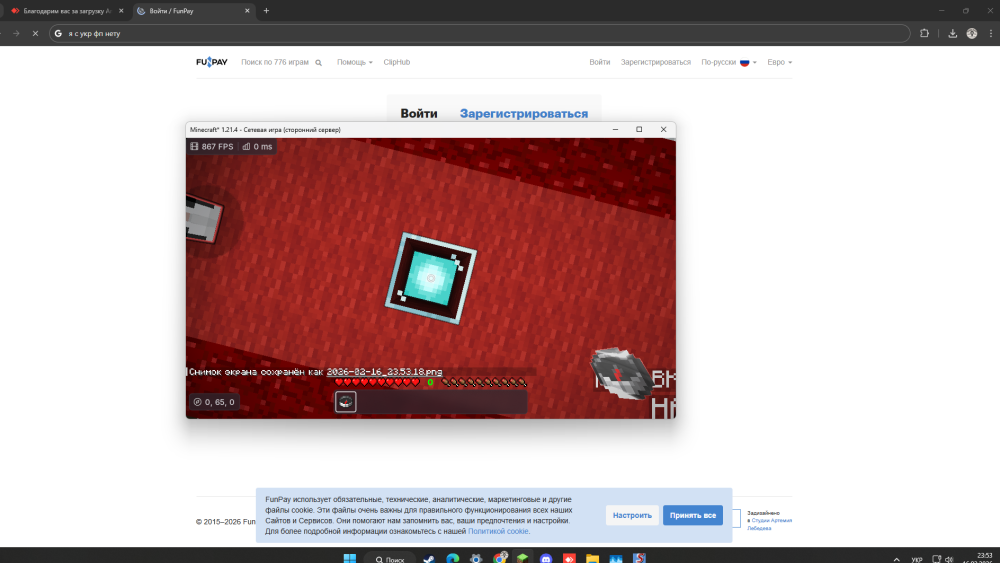Viewport: 1000px width, 563px height.
Task: Open the red S application taskbar icon
Action: [x=639, y=559]
